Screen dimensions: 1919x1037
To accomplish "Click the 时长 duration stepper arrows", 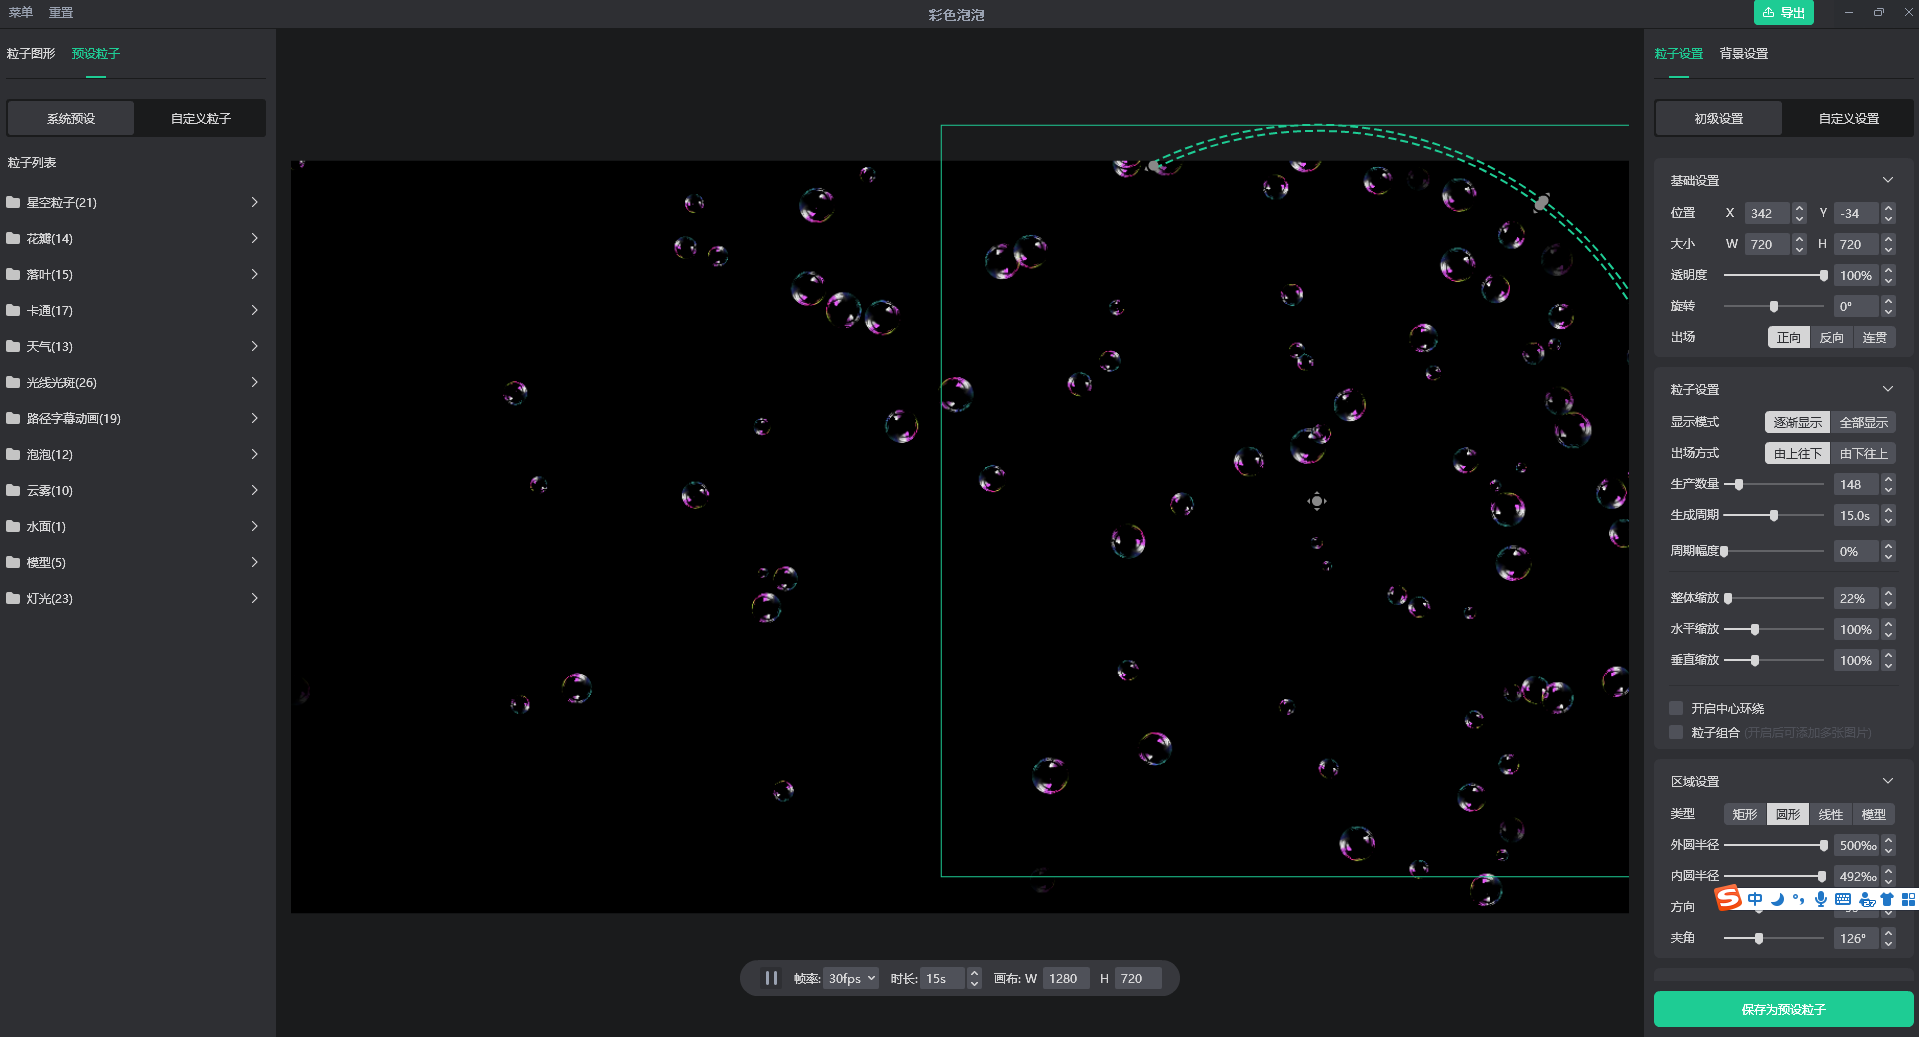I will [x=974, y=978].
